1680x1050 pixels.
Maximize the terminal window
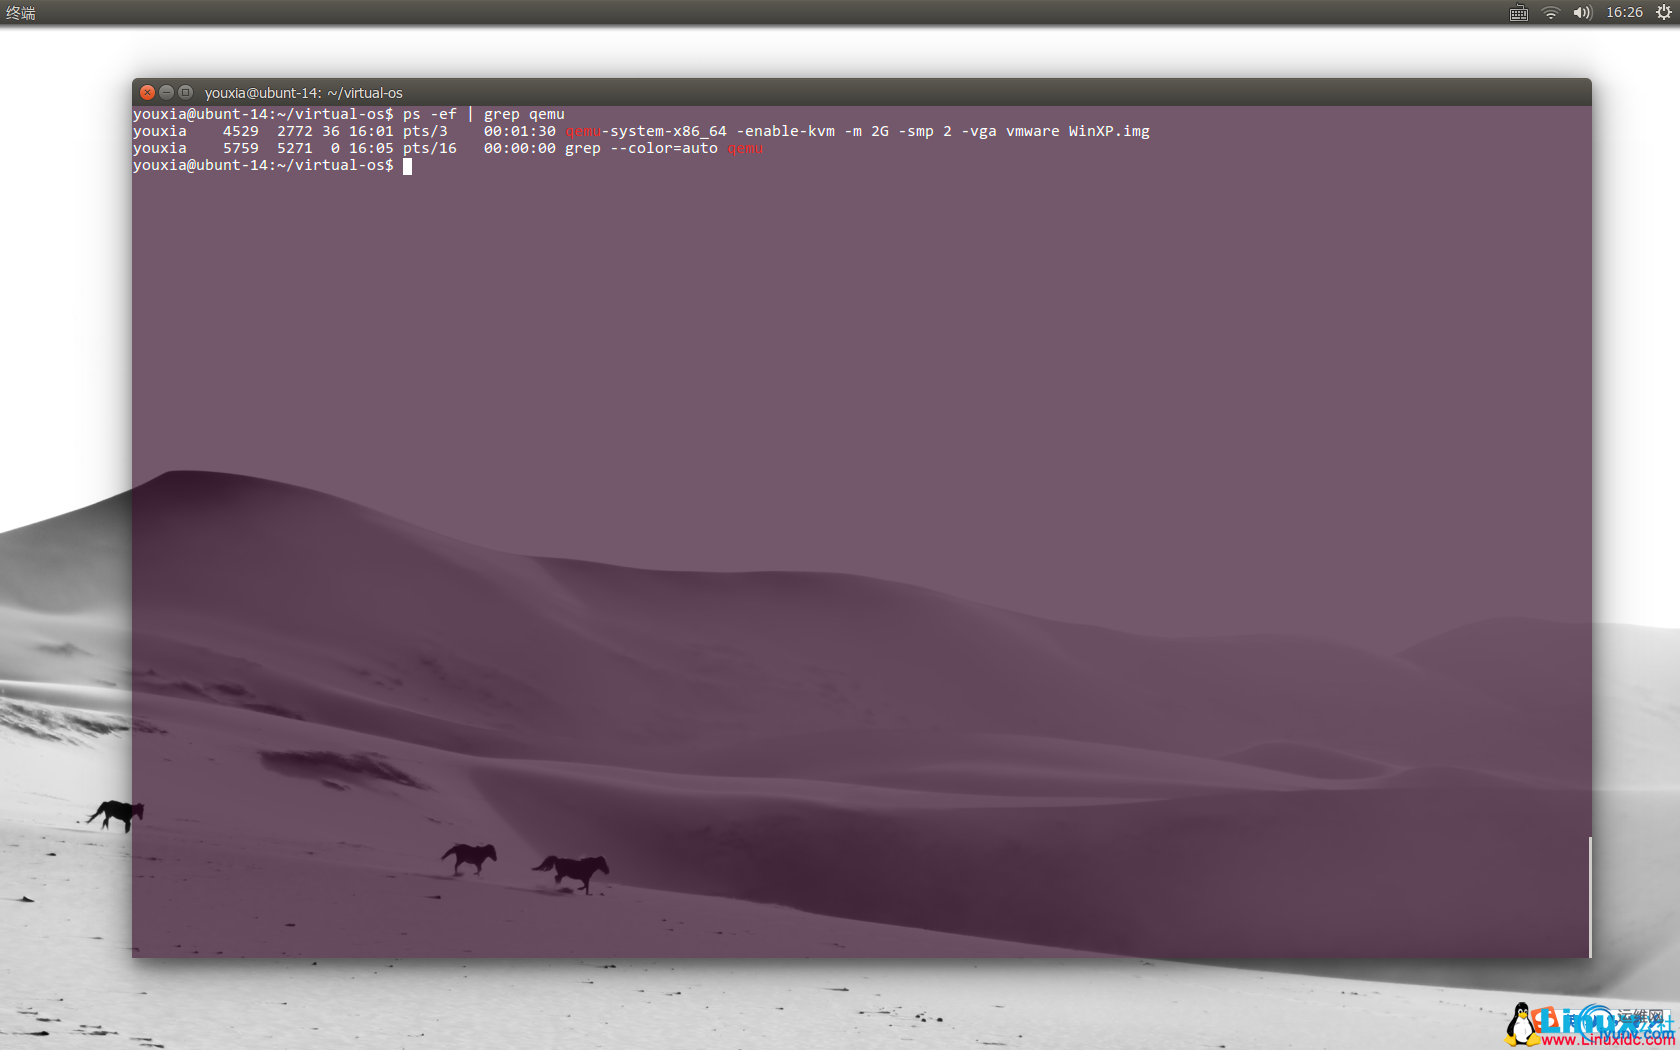click(185, 92)
